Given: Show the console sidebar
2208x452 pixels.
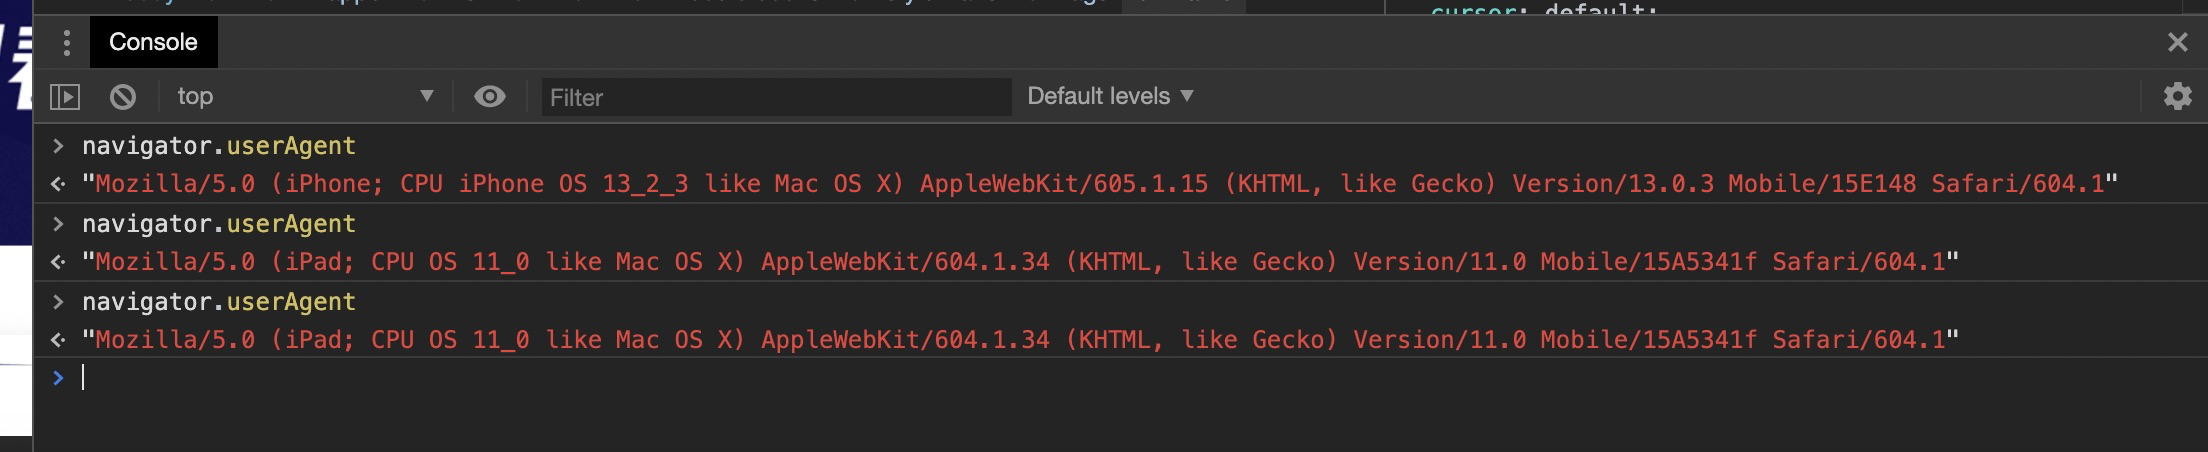Looking at the screenshot, I should click(x=65, y=97).
